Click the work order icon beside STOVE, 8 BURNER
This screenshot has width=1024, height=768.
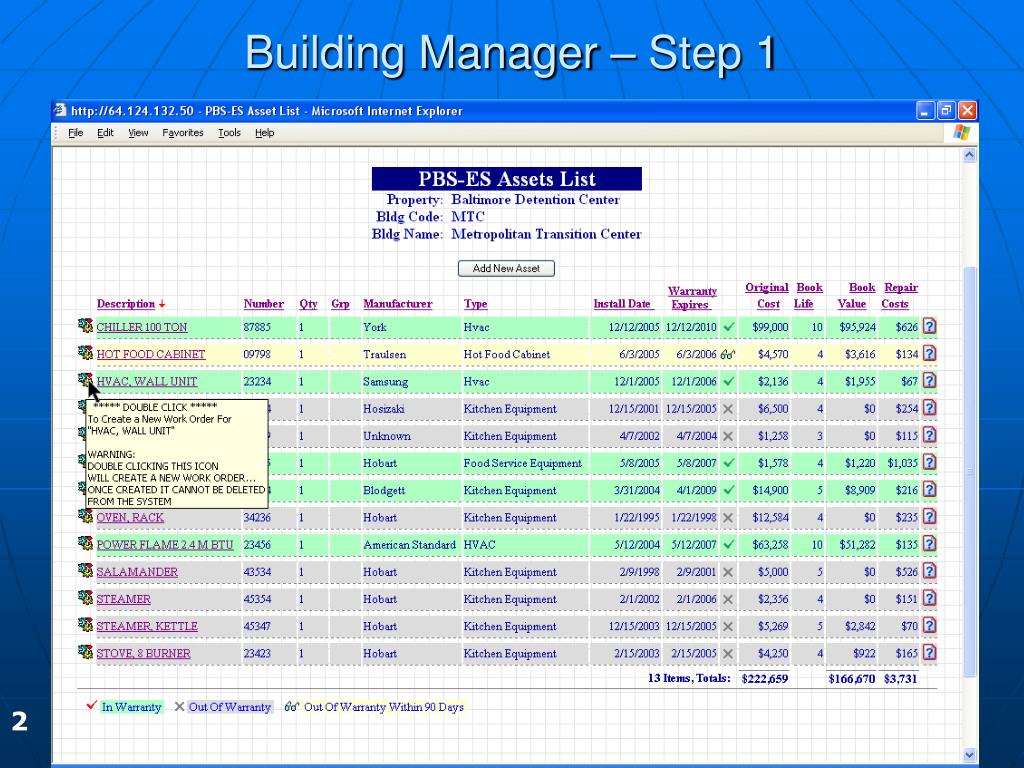click(85, 652)
